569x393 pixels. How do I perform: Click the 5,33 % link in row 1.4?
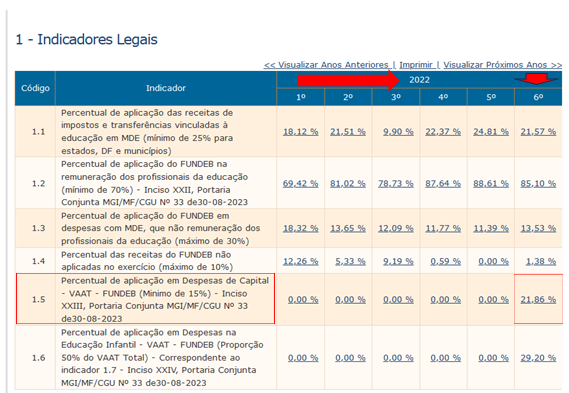click(x=350, y=261)
